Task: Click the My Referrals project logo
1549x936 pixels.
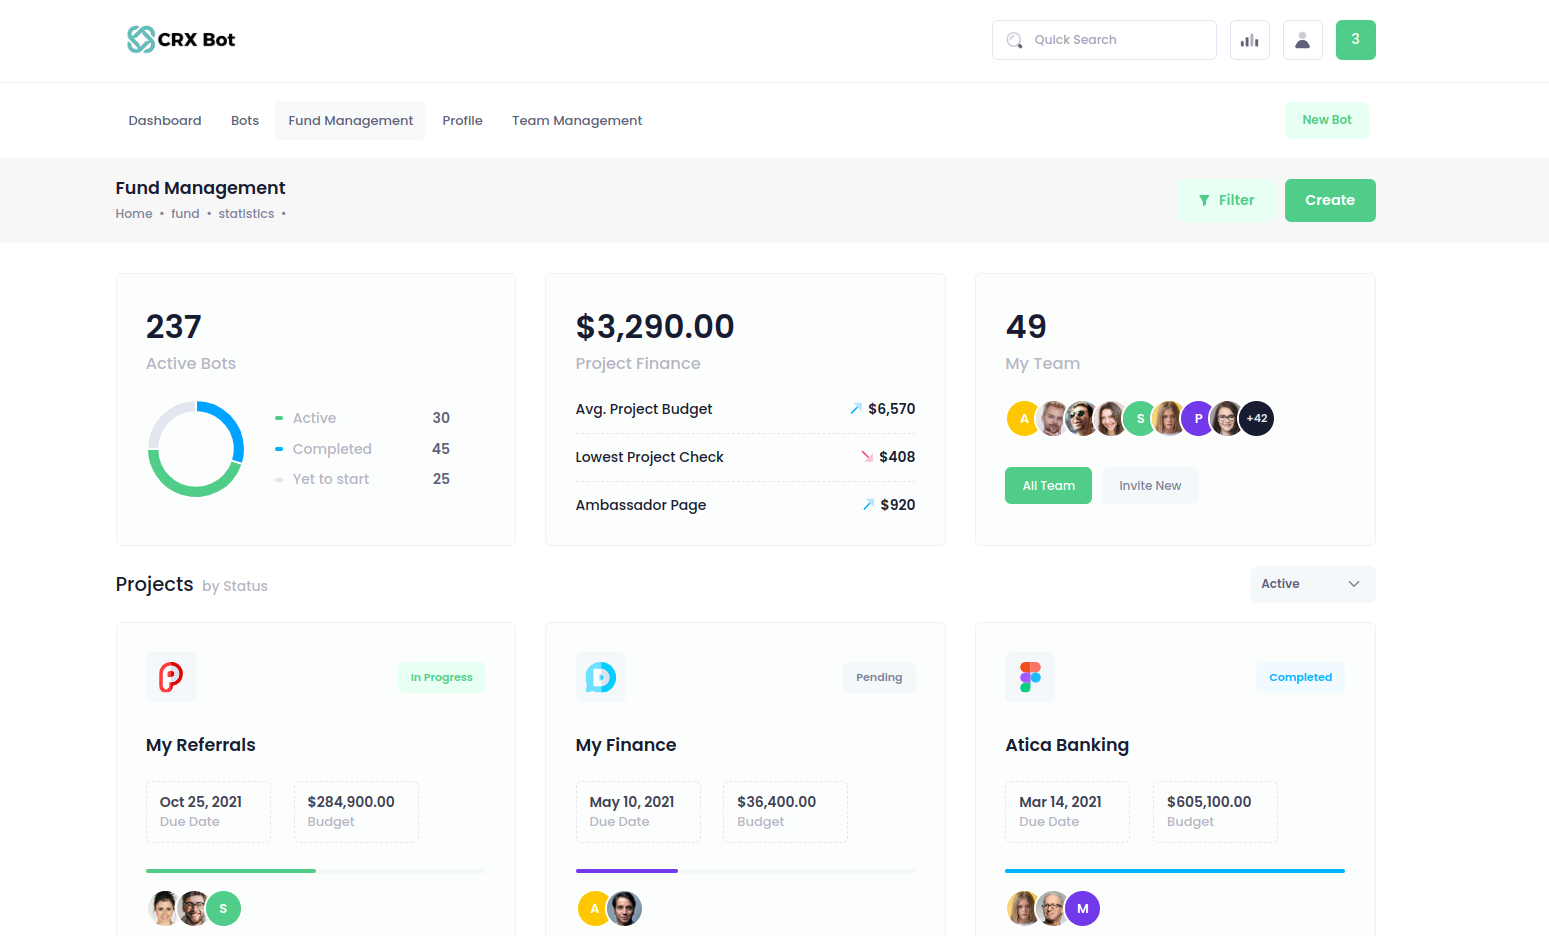Action: (x=171, y=677)
